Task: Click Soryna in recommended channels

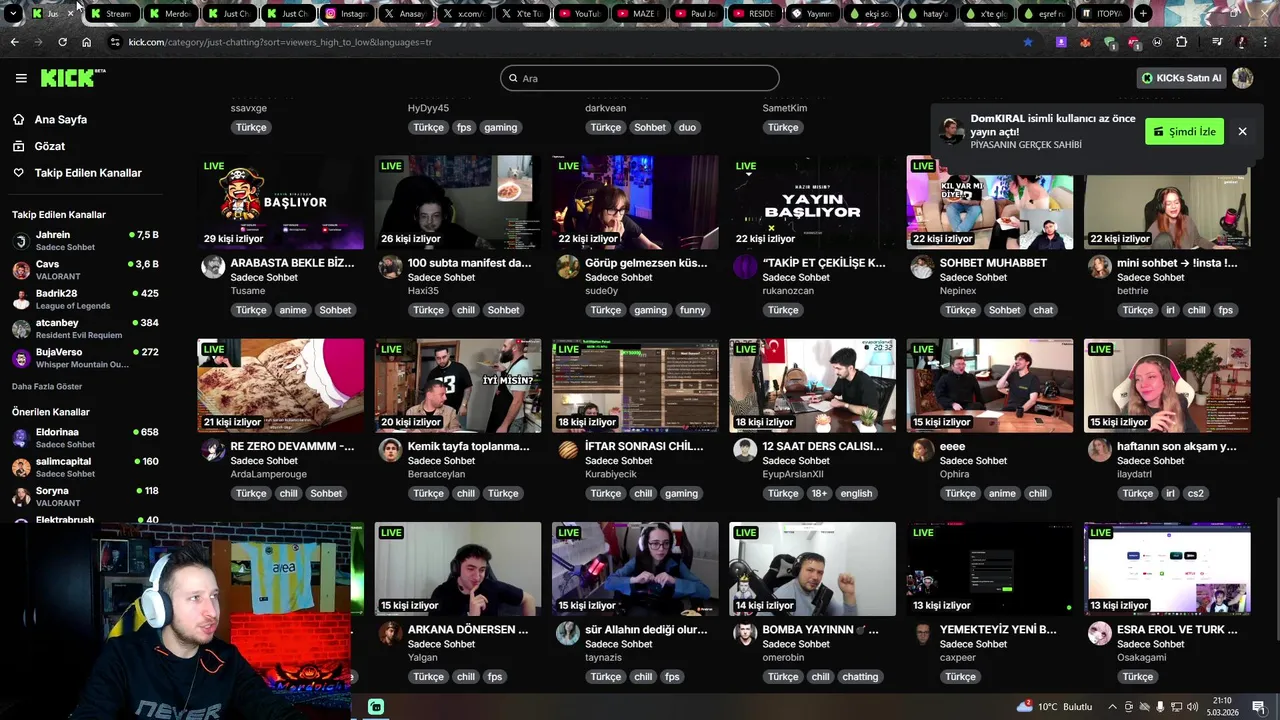Action: tap(85, 496)
